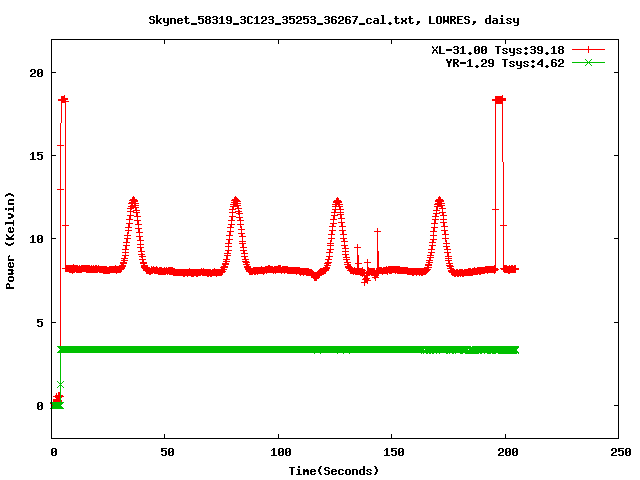Click x-axis tick label 150
640x480 pixels.
pyautogui.click(x=393, y=452)
